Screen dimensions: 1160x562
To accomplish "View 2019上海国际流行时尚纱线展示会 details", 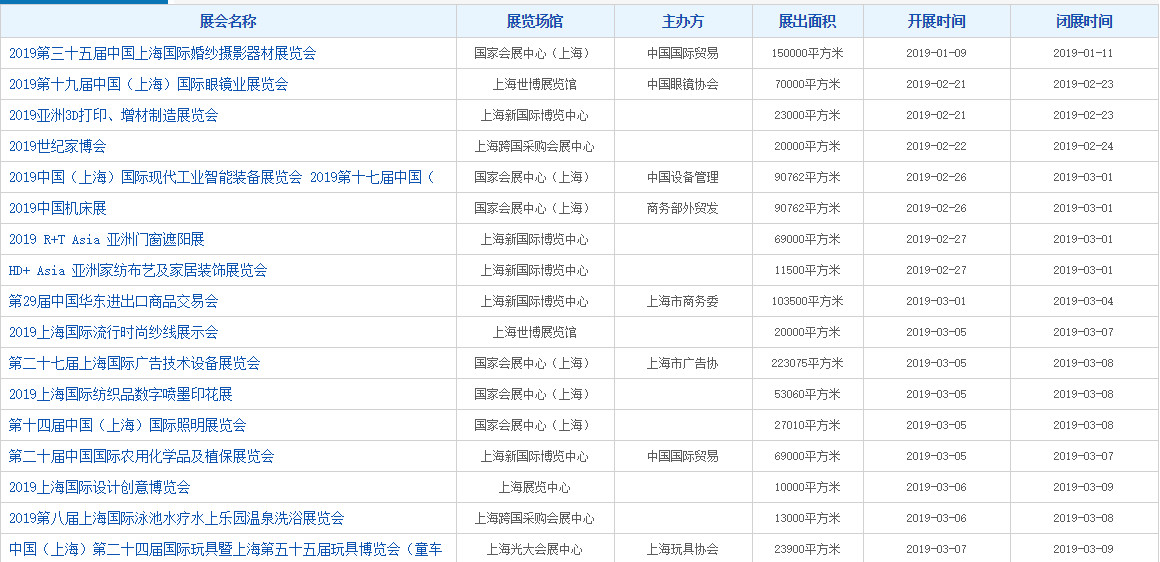I will click(113, 333).
